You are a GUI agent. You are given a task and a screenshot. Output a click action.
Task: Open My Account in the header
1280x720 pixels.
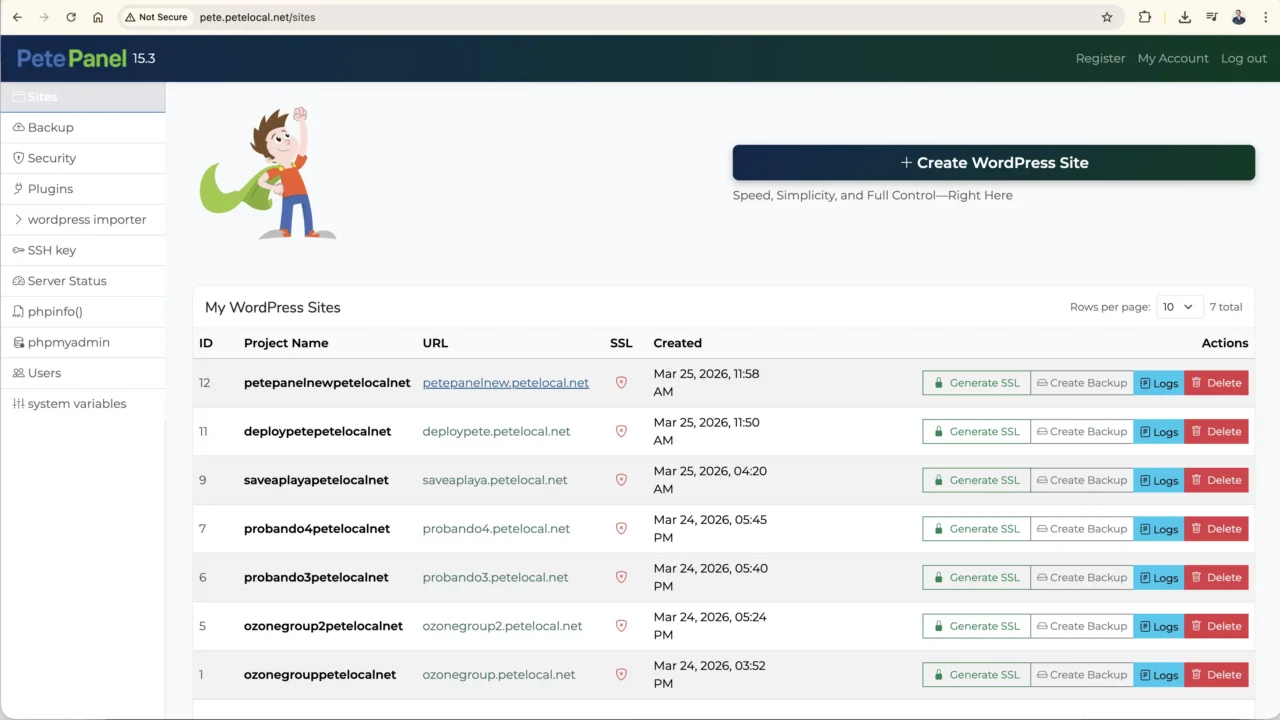1173,58
